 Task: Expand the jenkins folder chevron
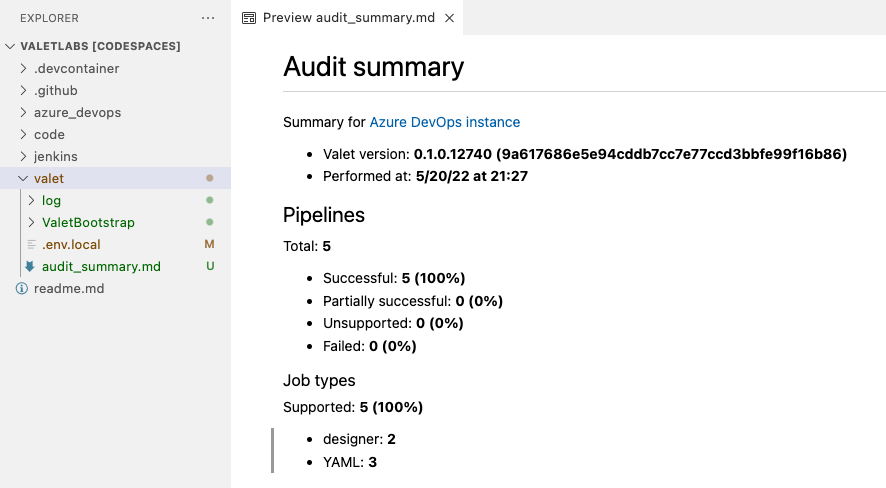[x=23, y=156]
